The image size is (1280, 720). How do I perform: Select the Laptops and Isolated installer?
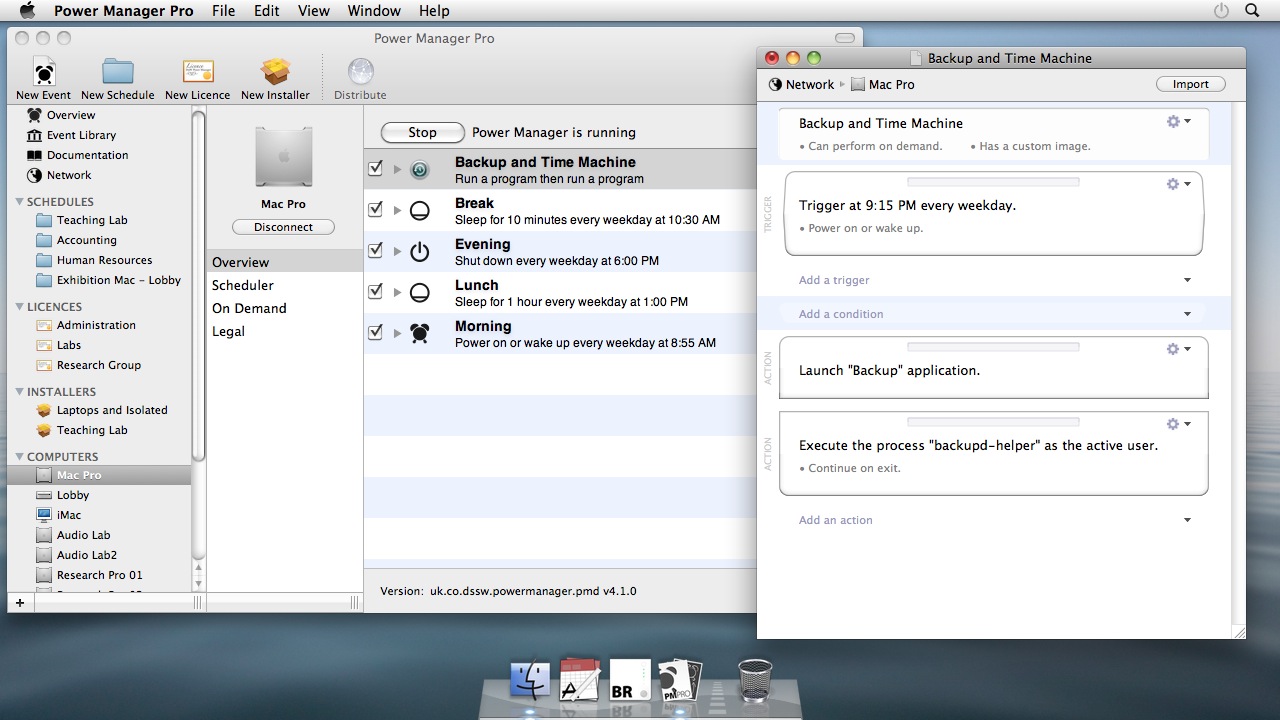[x=112, y=410]
